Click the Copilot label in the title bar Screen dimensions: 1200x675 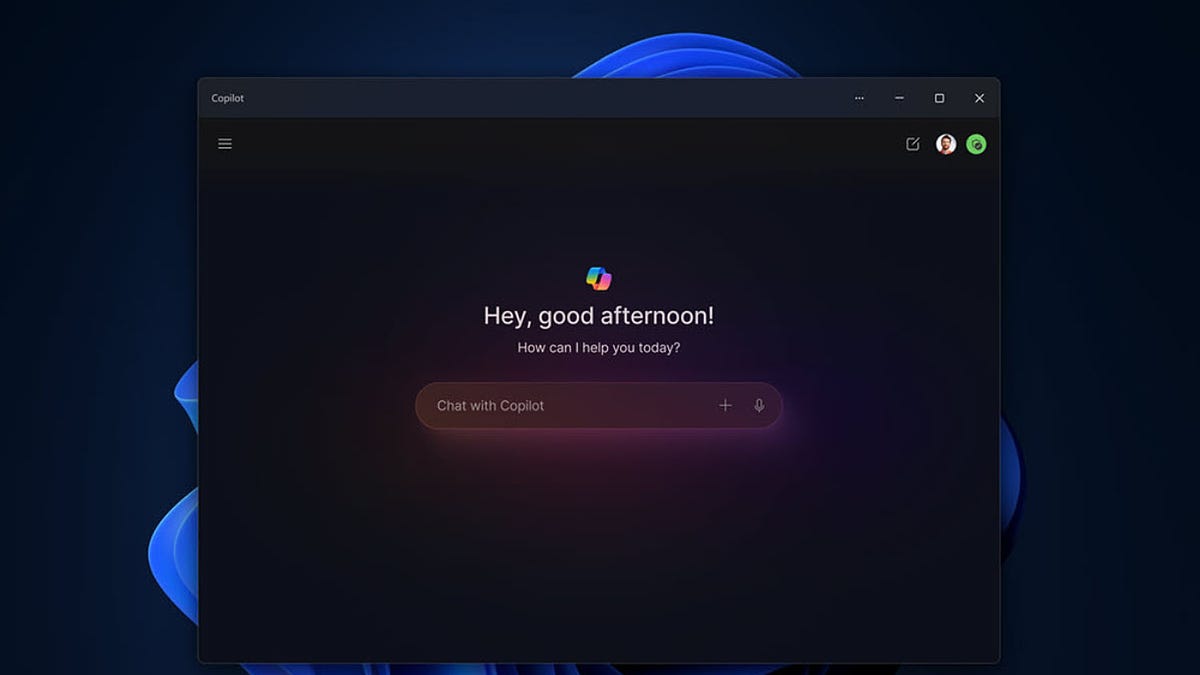coord(227,98)
